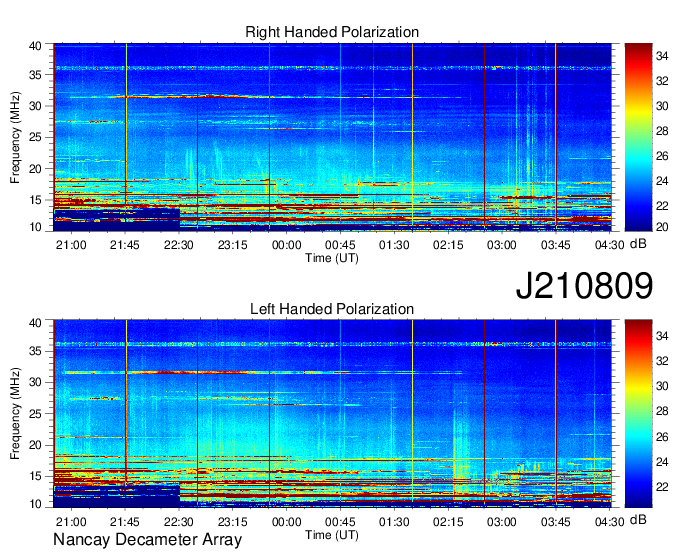Click the 20 MHz tick of Left Handed plot
The image size is (680, 552).
point(35,445)
